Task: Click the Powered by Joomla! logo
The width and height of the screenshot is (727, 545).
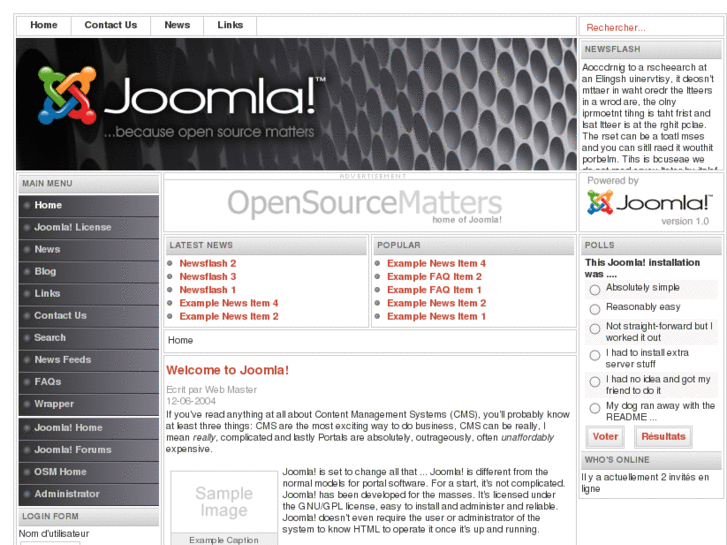Action: [x=649, y=203]
